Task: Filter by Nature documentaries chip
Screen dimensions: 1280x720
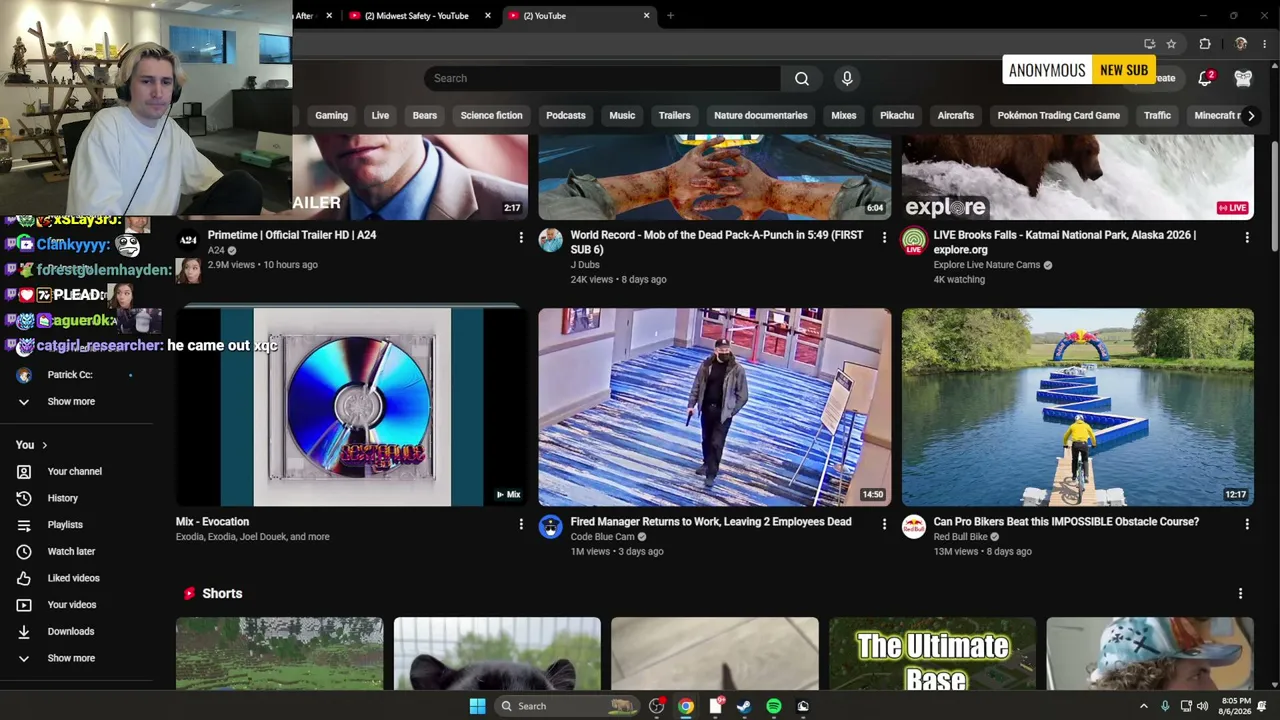Action: pos(760,116)
